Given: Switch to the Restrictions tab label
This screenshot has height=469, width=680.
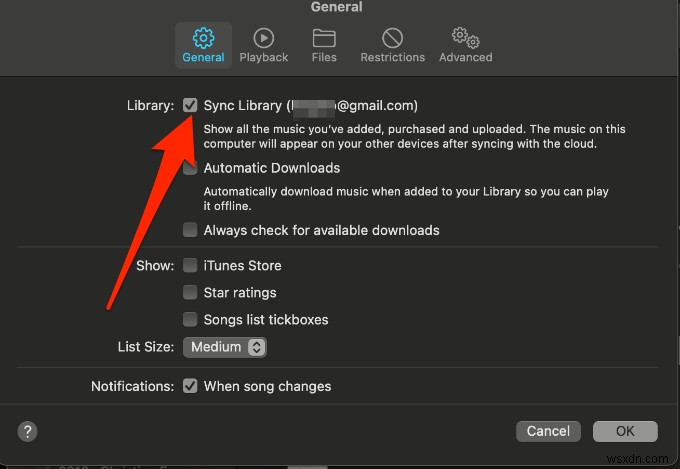Looking at the screenshot, I should click(x=392, y=57).
